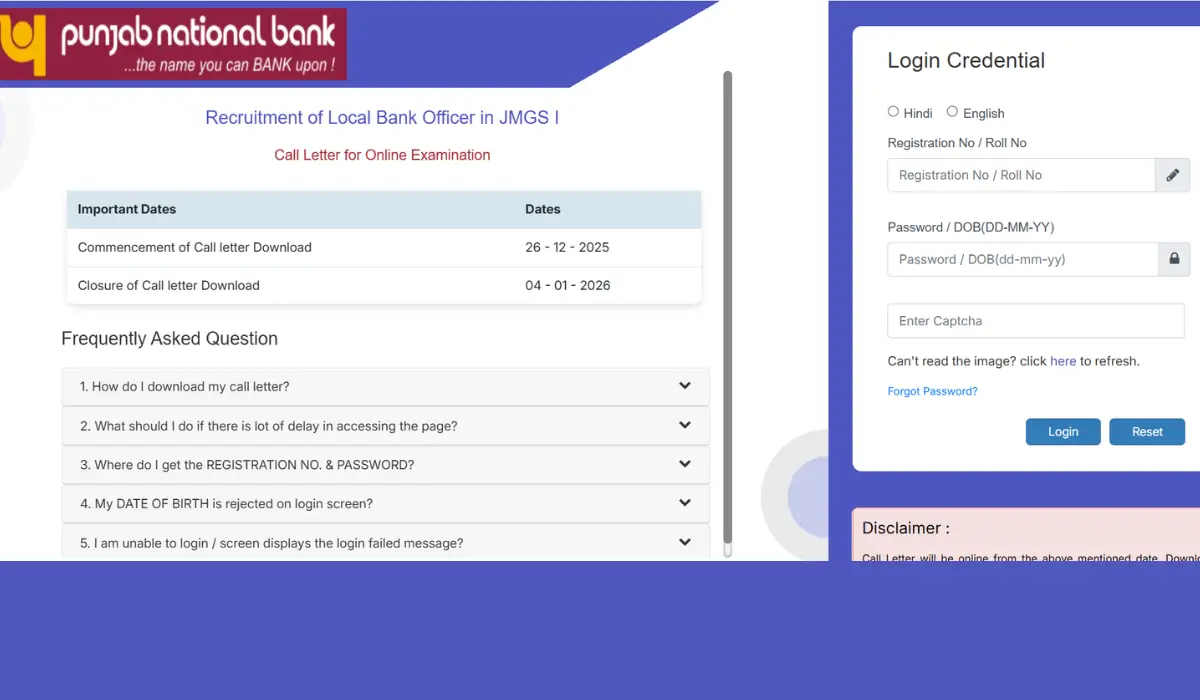Screen dimensions: 1200x700
Task: Click the Enter Captcha field
Action: click(1035, 320)
